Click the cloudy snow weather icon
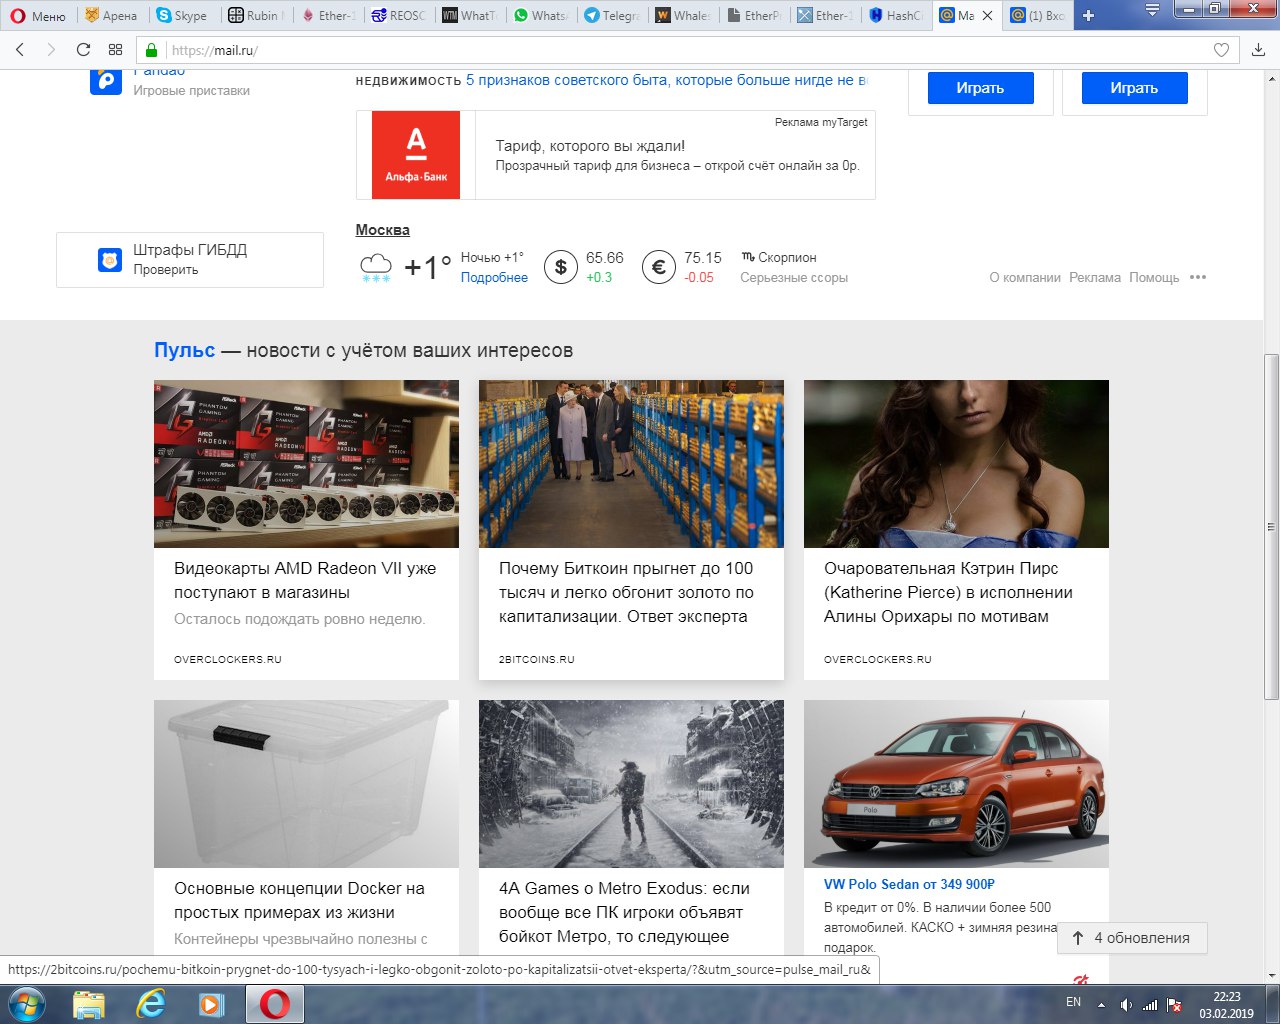Viewport: 1280px width, 1024px height. [x=376, y=267]
